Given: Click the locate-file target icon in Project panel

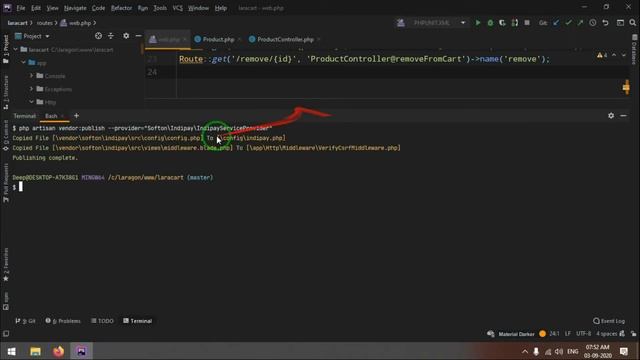Looking at the screenshot, I should [x=98, y=36].
